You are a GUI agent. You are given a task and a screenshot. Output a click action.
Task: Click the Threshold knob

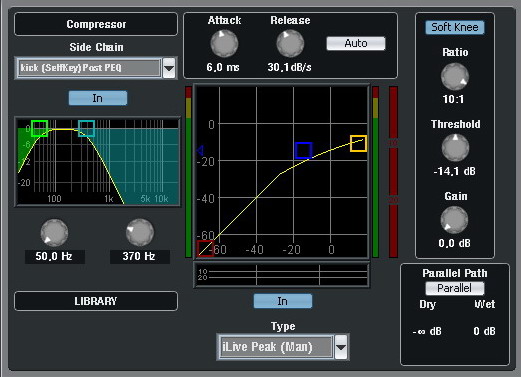pyautogui.click(x=455, y=148)
